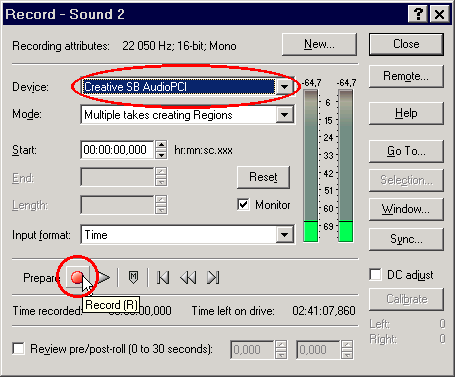Decrease Start time with down spinner arrow
The height and width of the screenshot is (377, 455).
pyautogui.click(x=161, y=155)
